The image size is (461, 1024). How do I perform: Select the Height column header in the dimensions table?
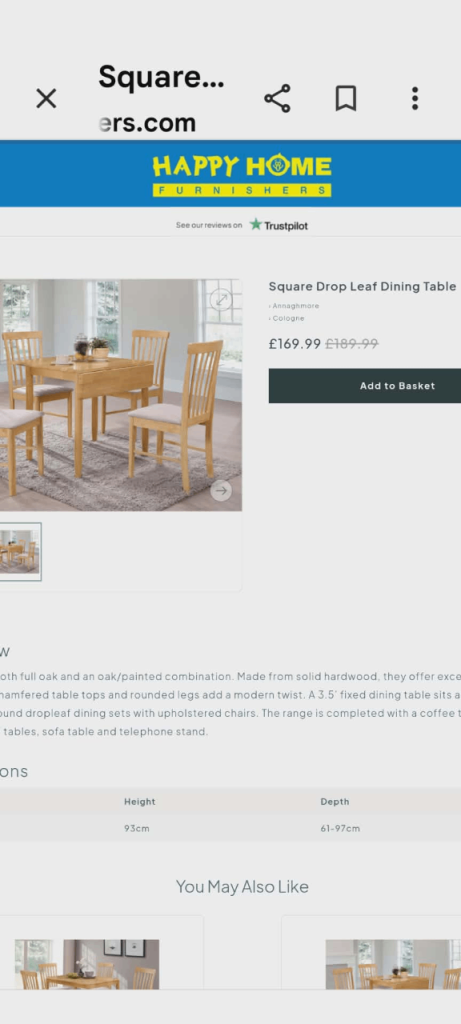140,801
